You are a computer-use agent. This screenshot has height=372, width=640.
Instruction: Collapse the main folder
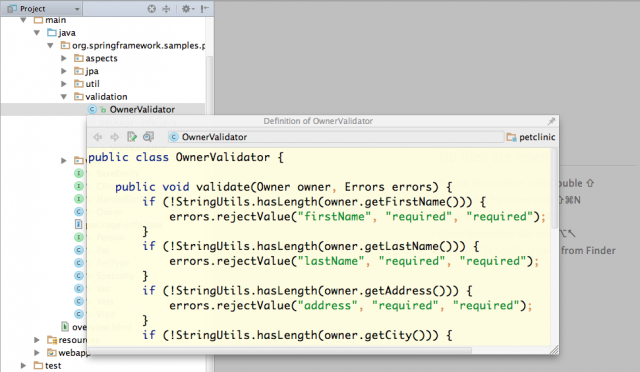click(x=23, y=20)
